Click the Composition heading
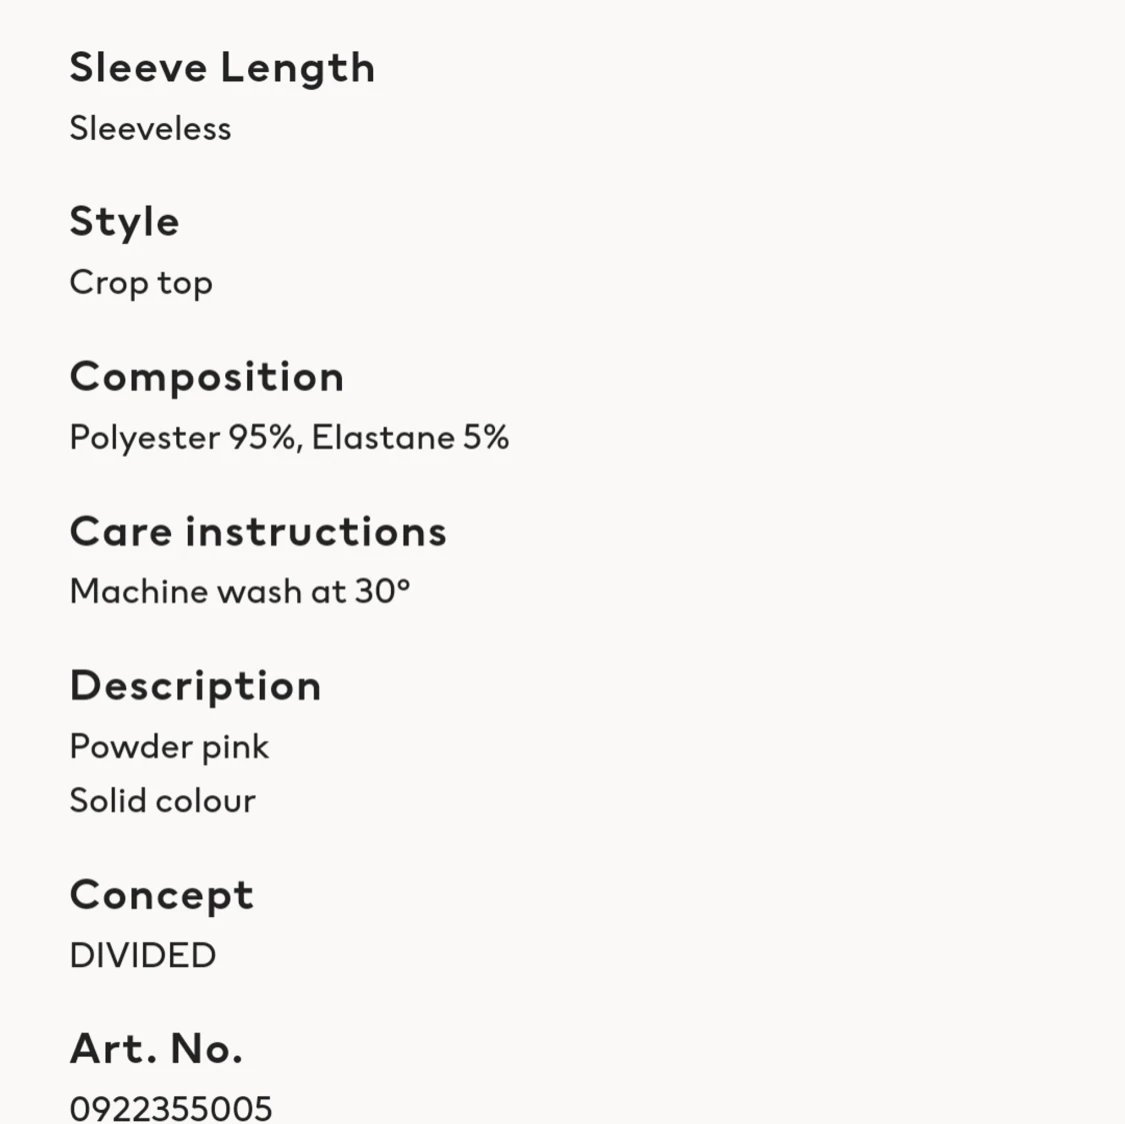This screenshot has width=1125, height=1124. [x=207, y=377]
